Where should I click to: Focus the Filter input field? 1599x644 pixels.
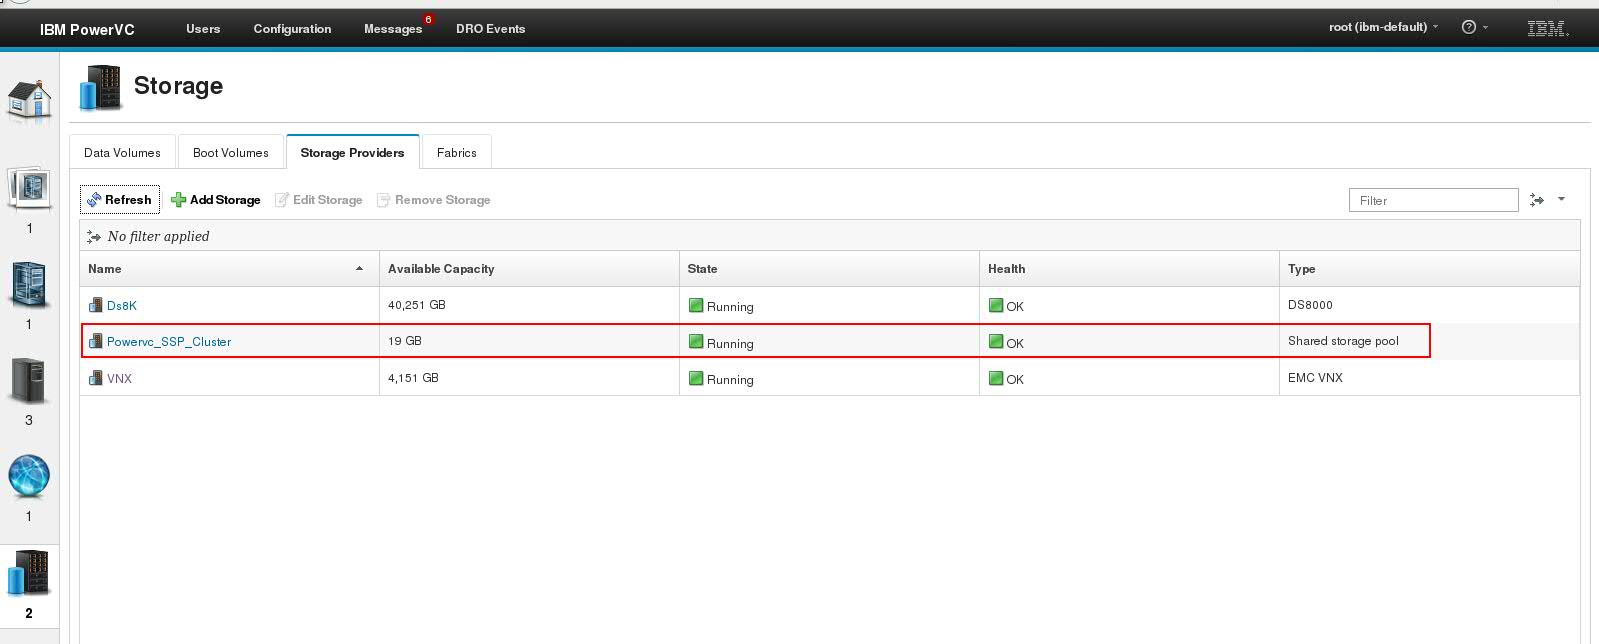point(1433,200)
